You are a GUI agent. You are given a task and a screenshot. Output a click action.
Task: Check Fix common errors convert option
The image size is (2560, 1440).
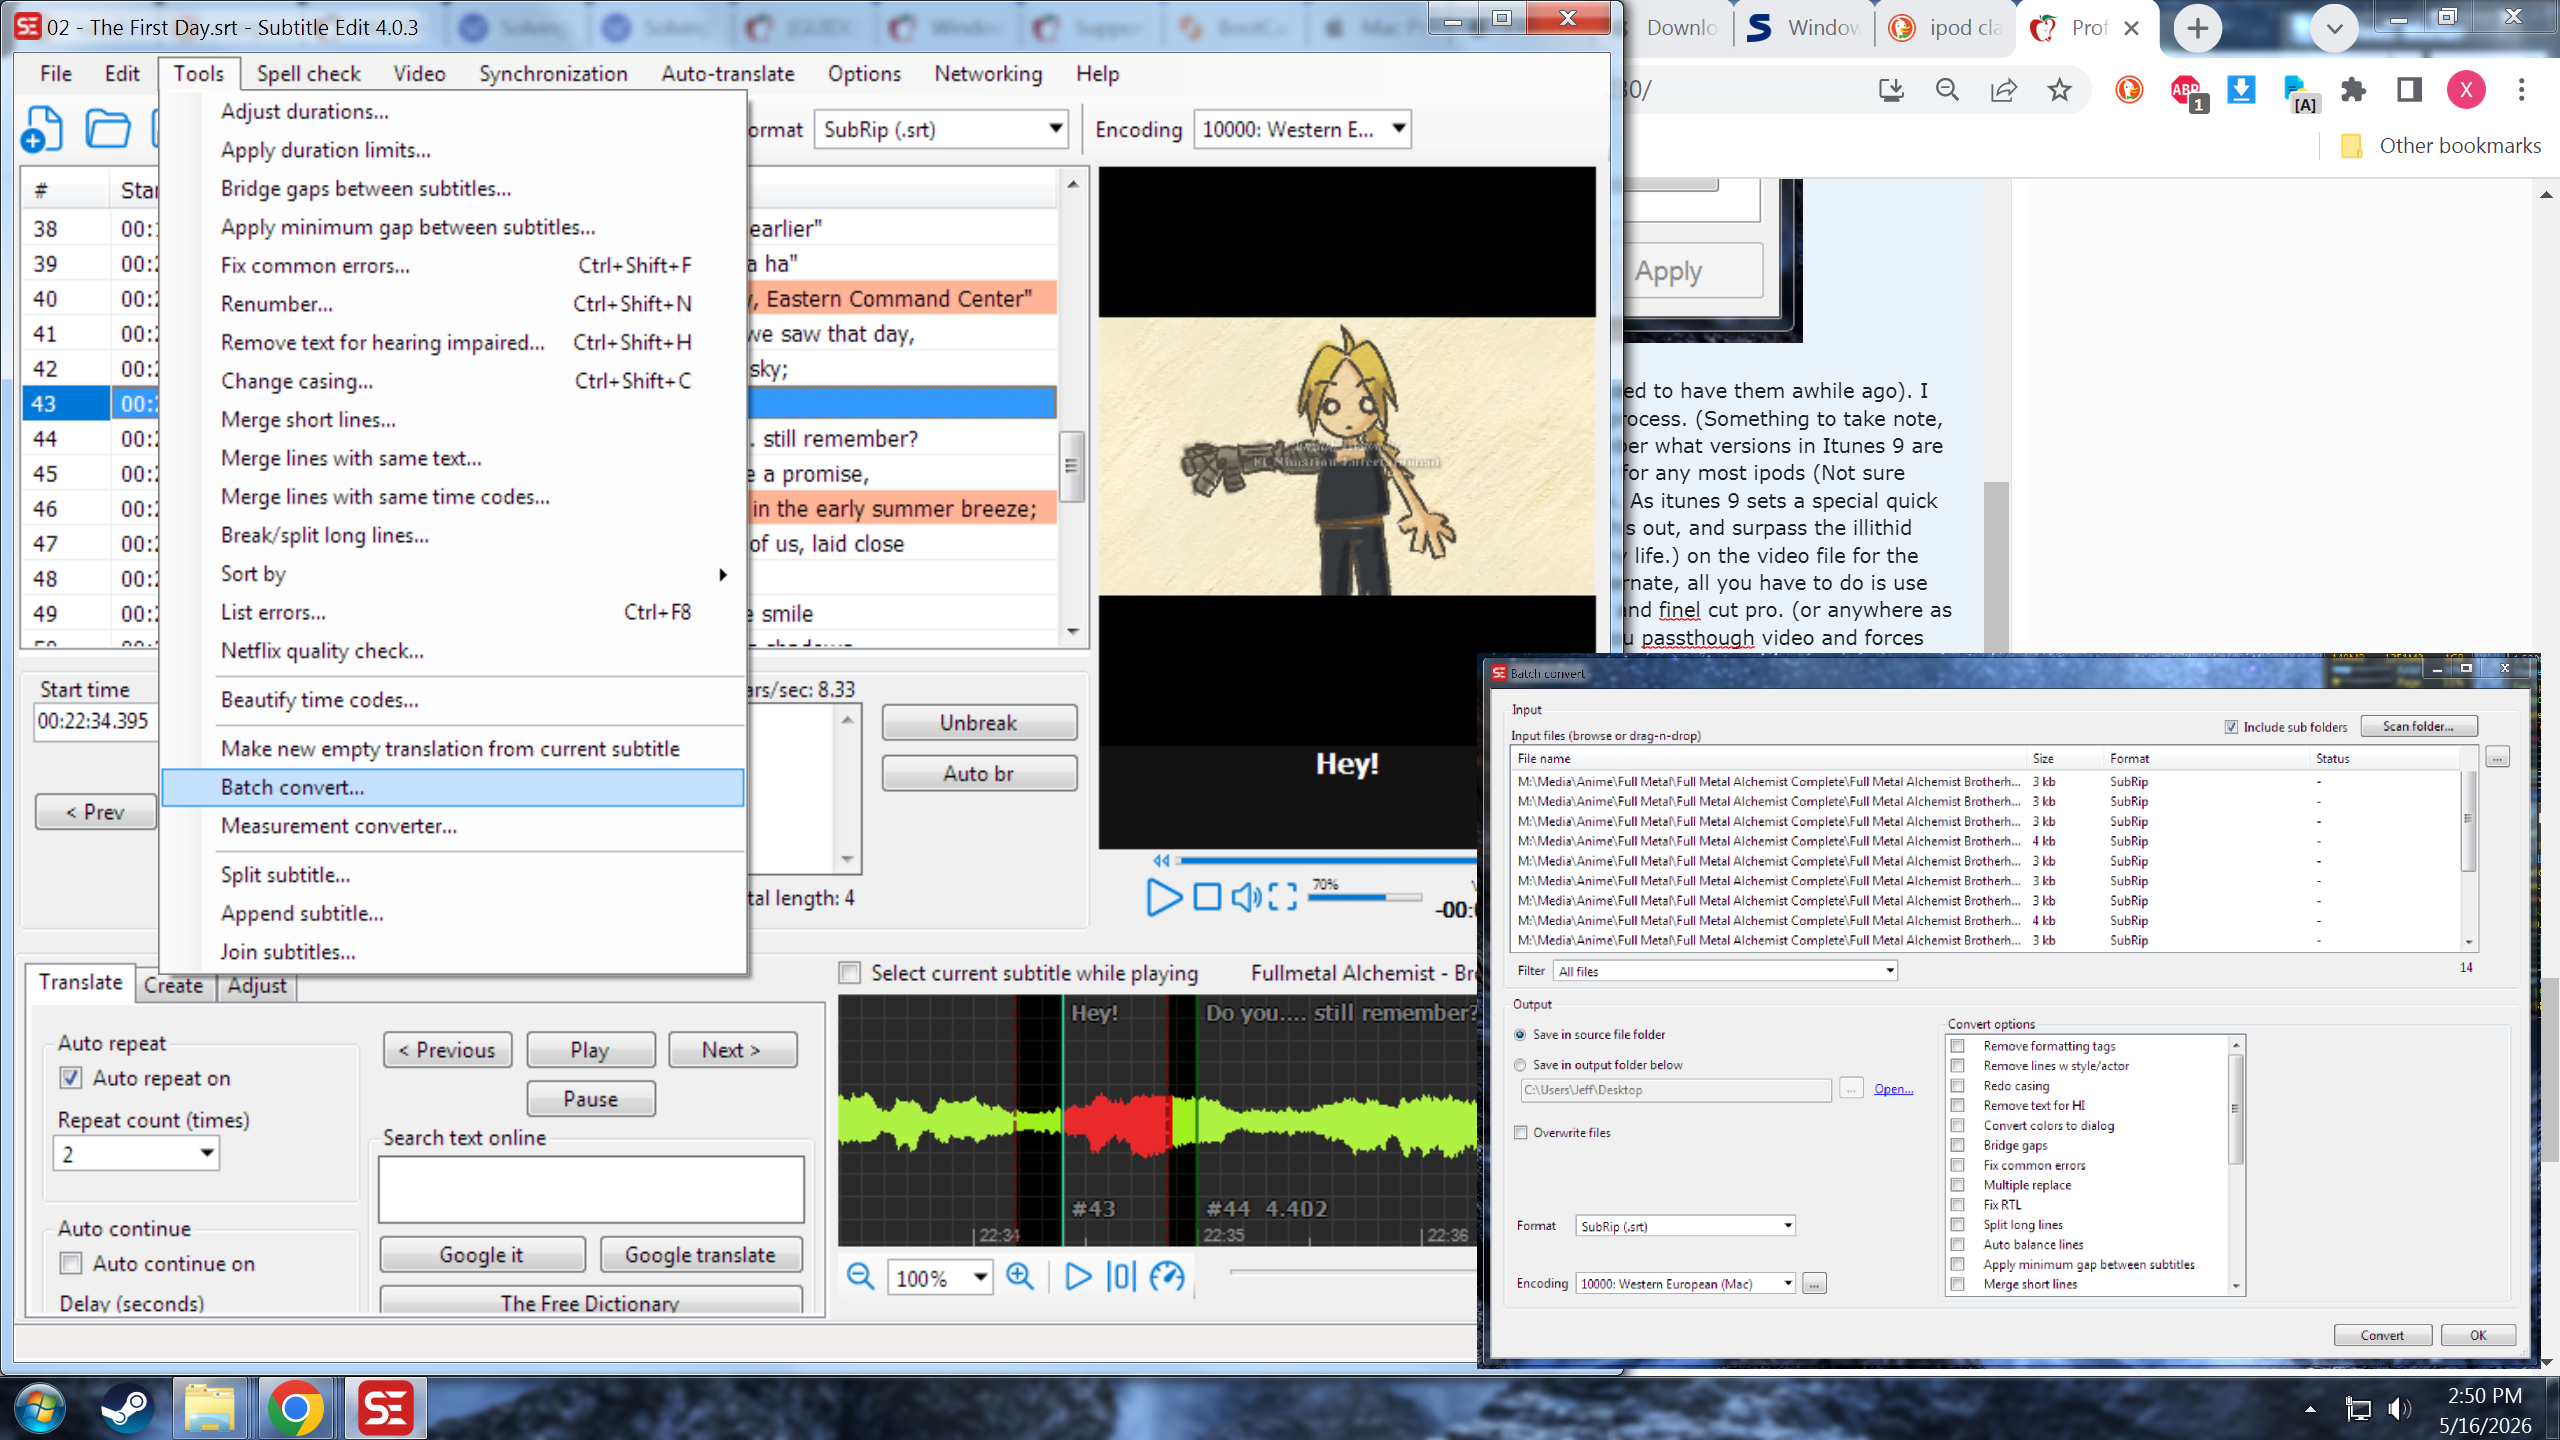(x=1958, y=1165)
